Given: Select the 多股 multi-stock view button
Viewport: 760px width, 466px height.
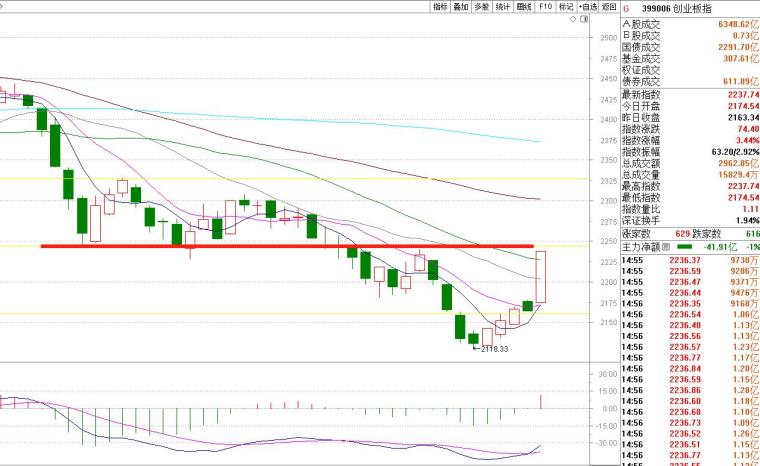Looking at the screenshot, I should [482, 6].
